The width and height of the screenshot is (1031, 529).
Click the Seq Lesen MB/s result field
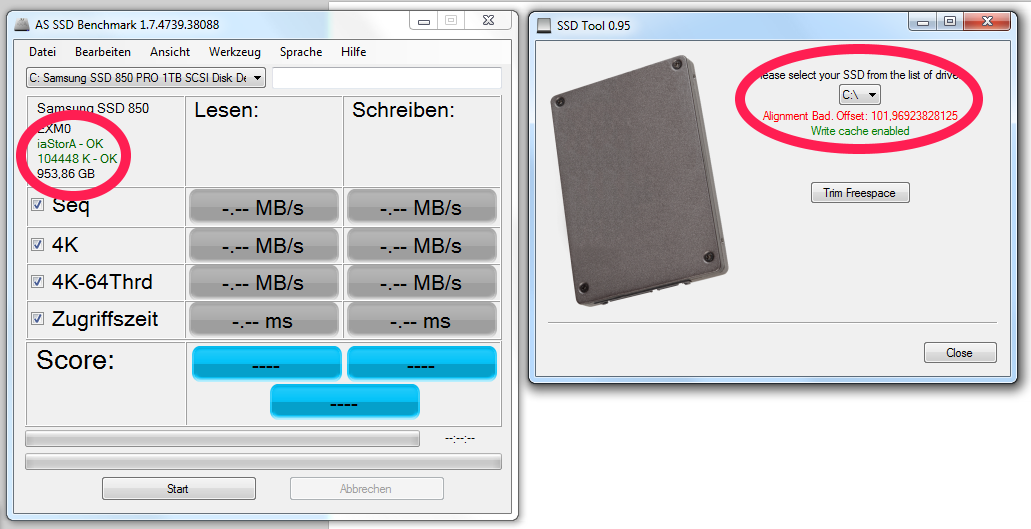click(x=264, y=207)
